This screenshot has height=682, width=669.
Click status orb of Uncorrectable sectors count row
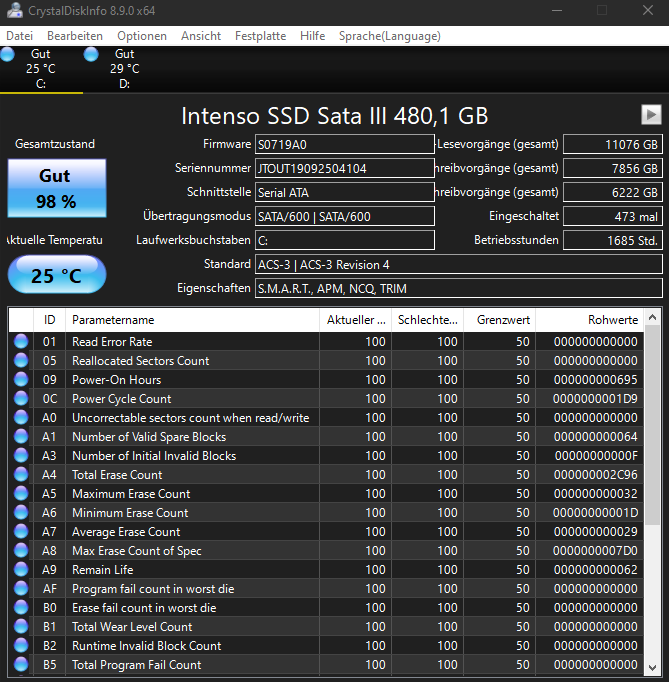pyautogui.click(x=21, y=418)
